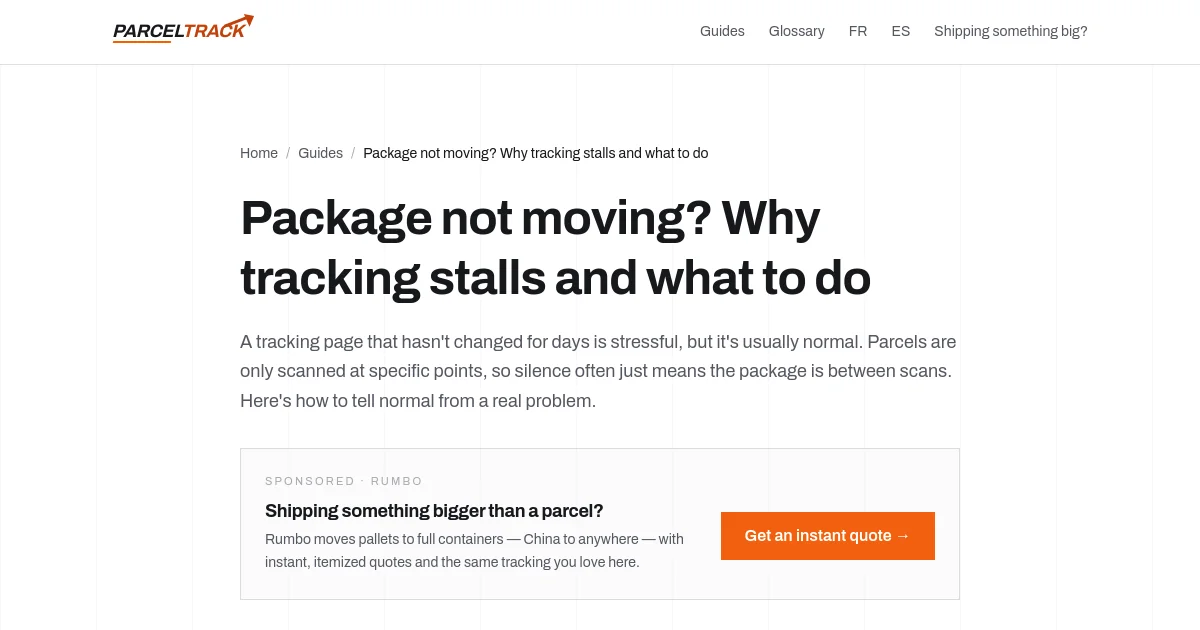
Task: Click the intro paragraph about stalled tracking
Action: (598, 371)
